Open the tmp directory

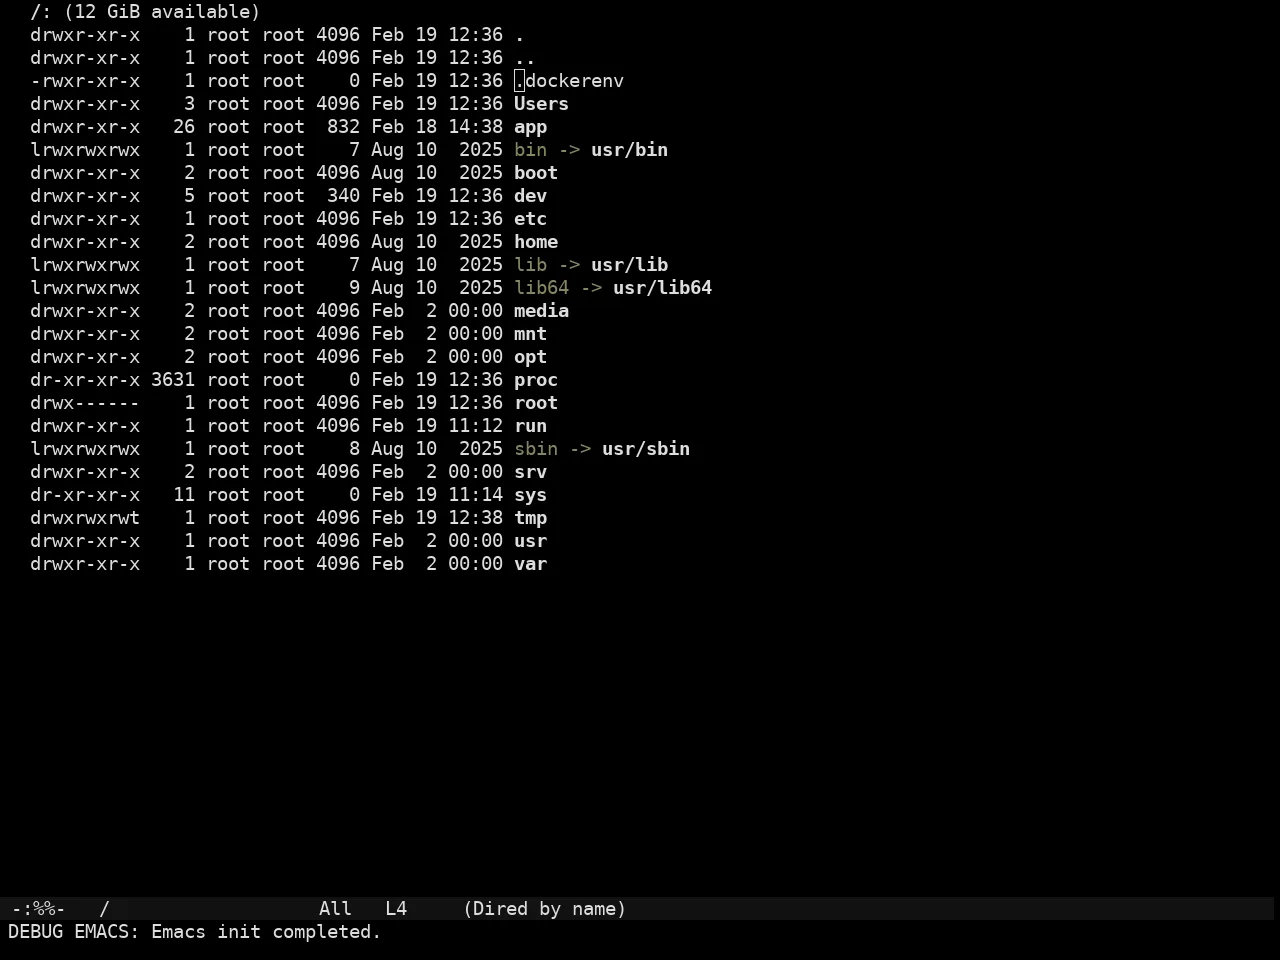coord(530,518)
